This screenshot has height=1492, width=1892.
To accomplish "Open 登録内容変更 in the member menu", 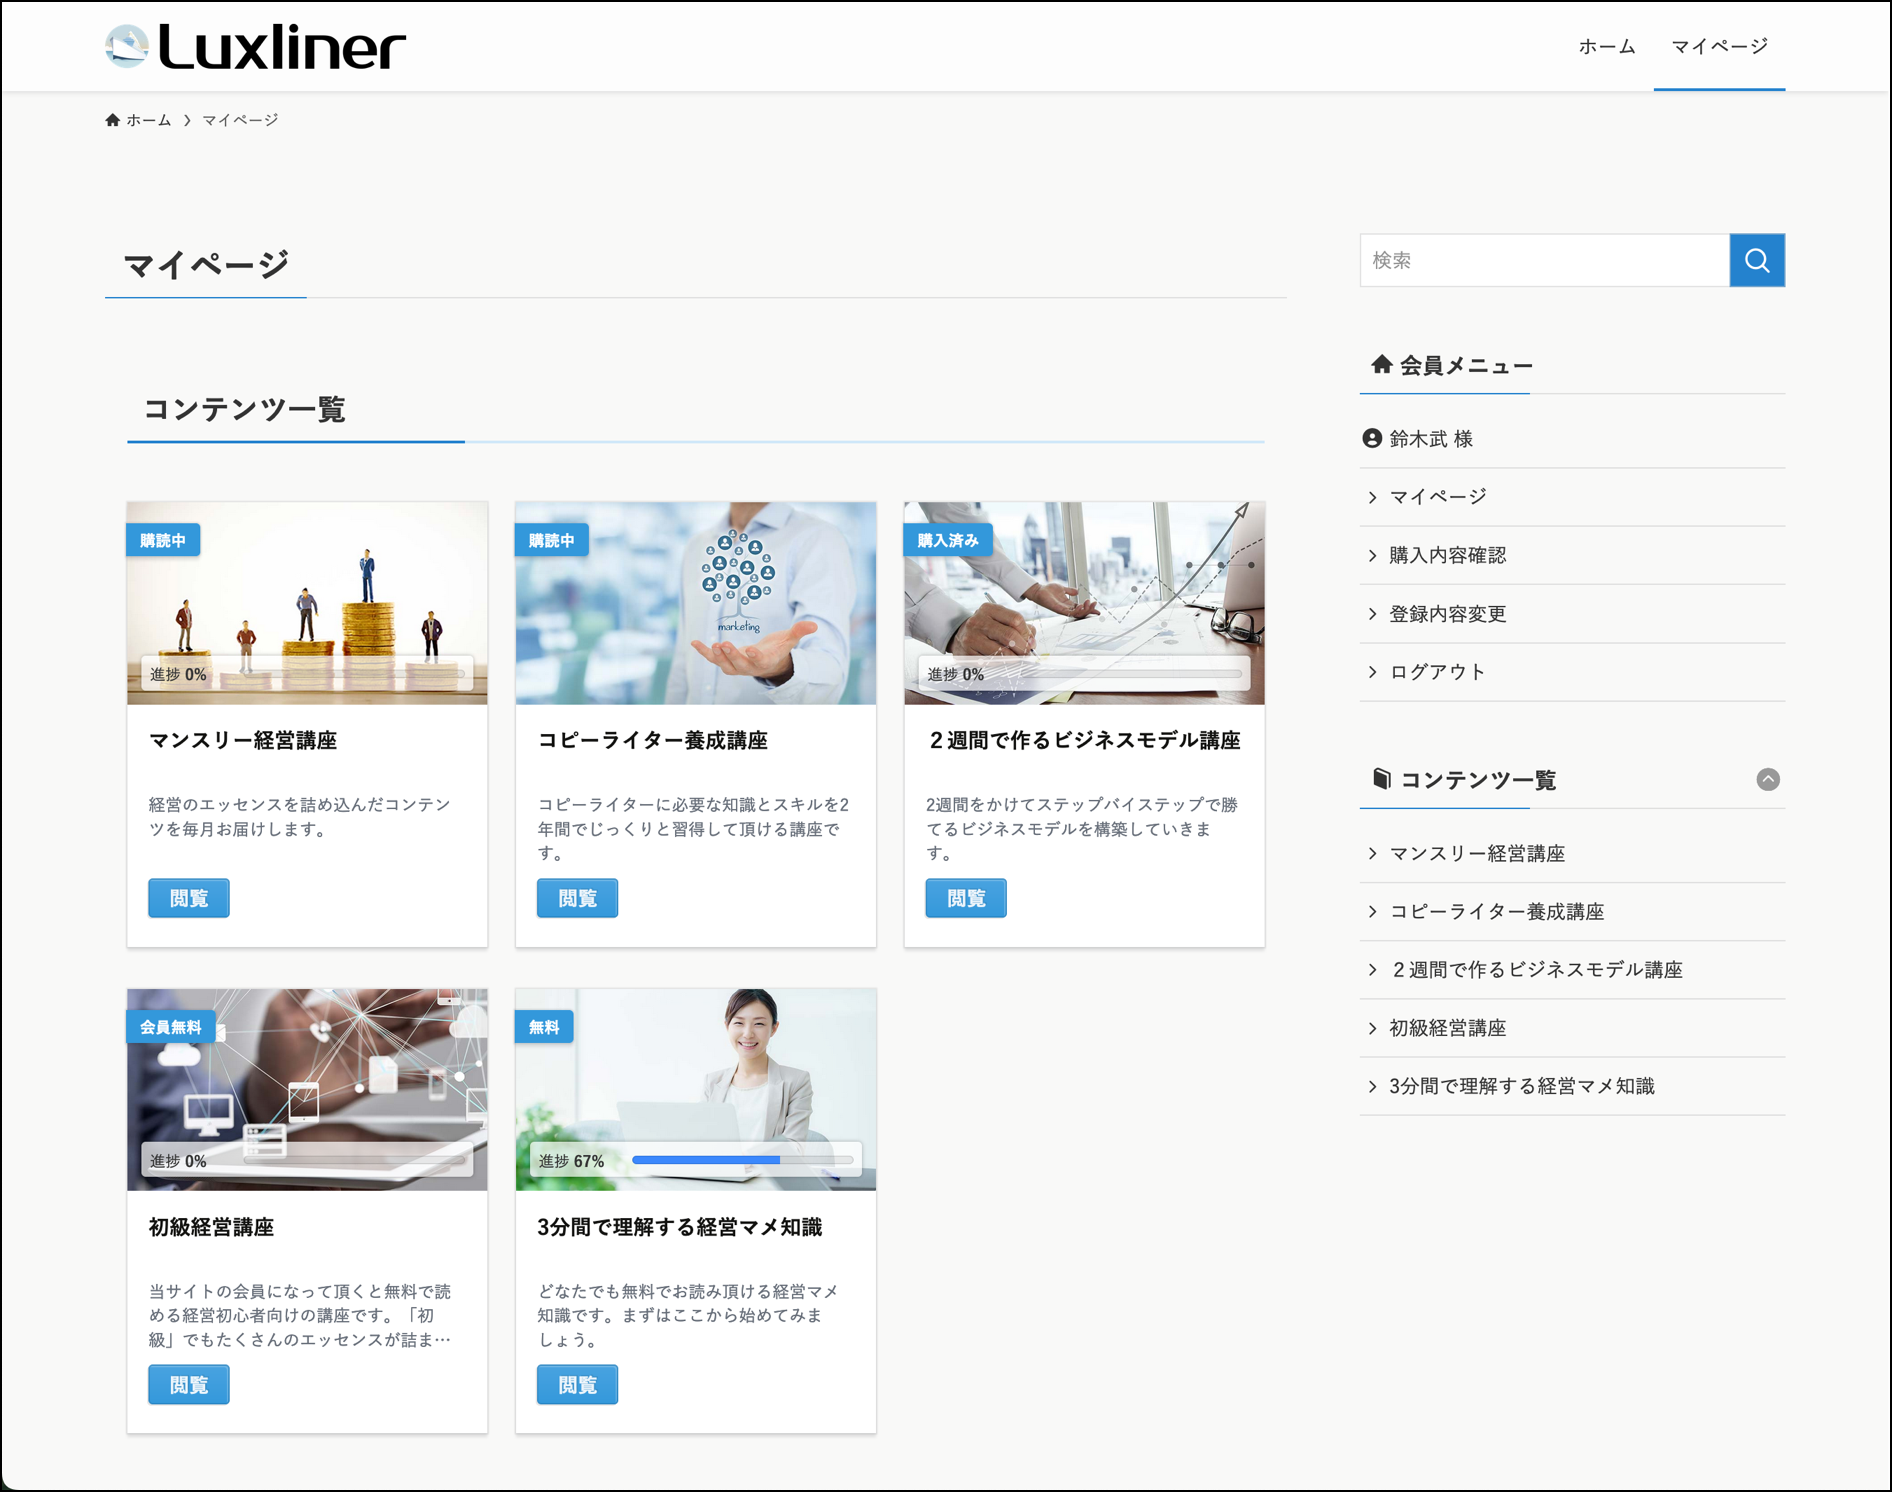I will (x=1447, y=614).
